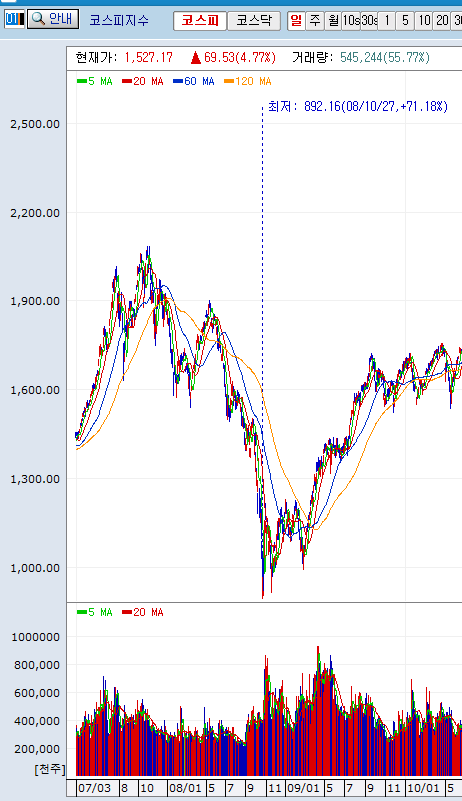This screenshot has width=462, height=801.
Task: Click the 10/01 date axis marker
Action: [x=424, y=788]
